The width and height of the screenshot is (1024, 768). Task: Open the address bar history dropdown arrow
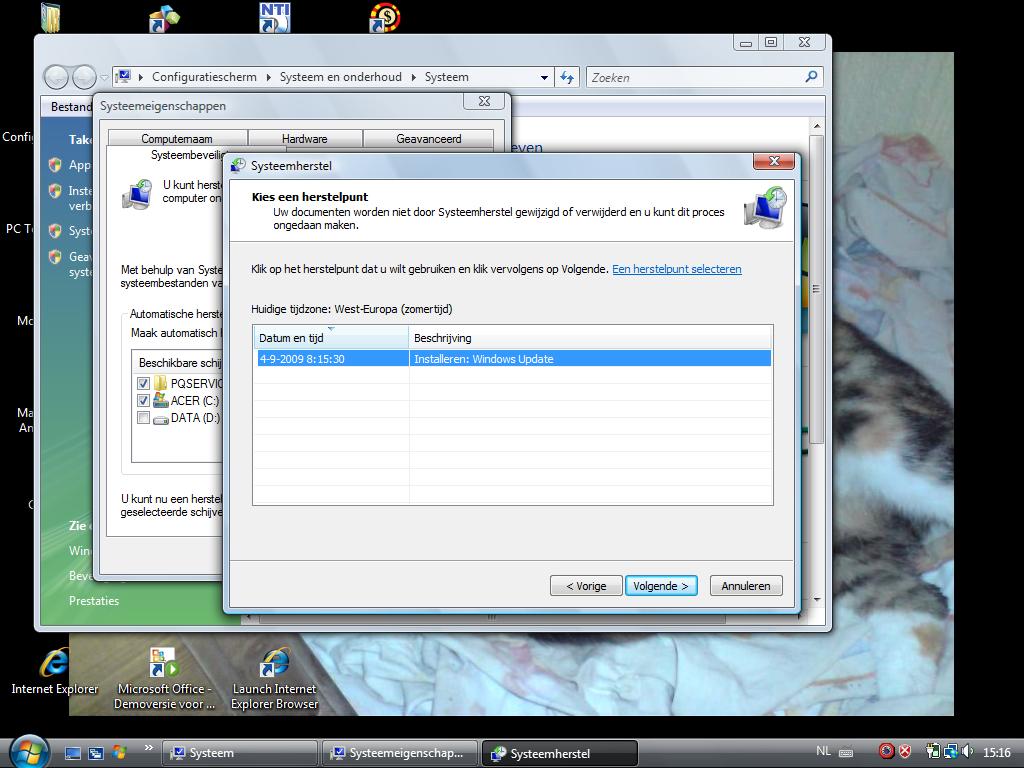click(x=544, y=77)
